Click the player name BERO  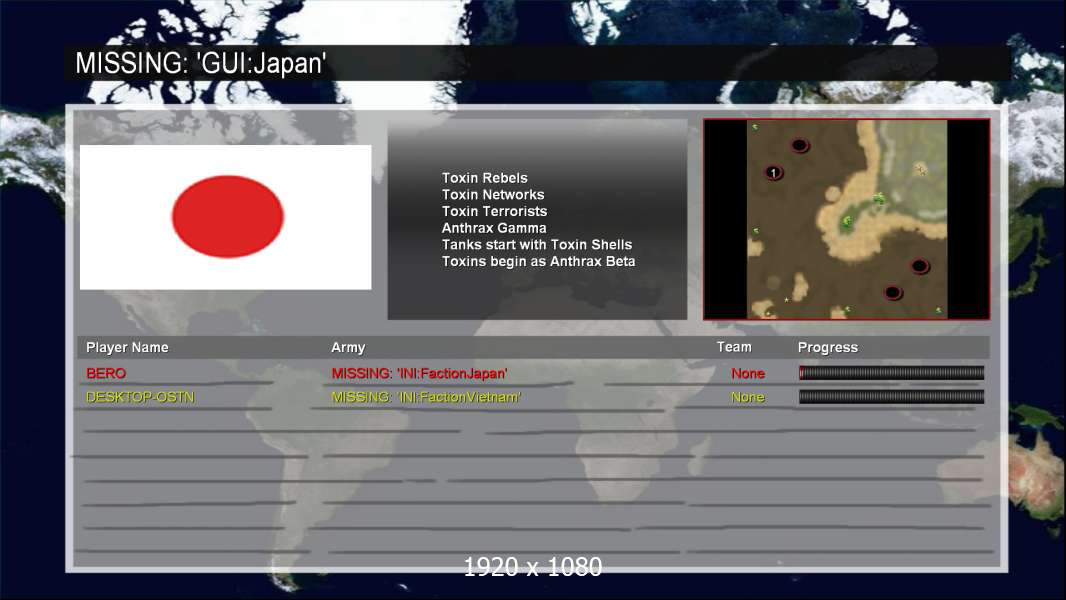pos(106,373)
